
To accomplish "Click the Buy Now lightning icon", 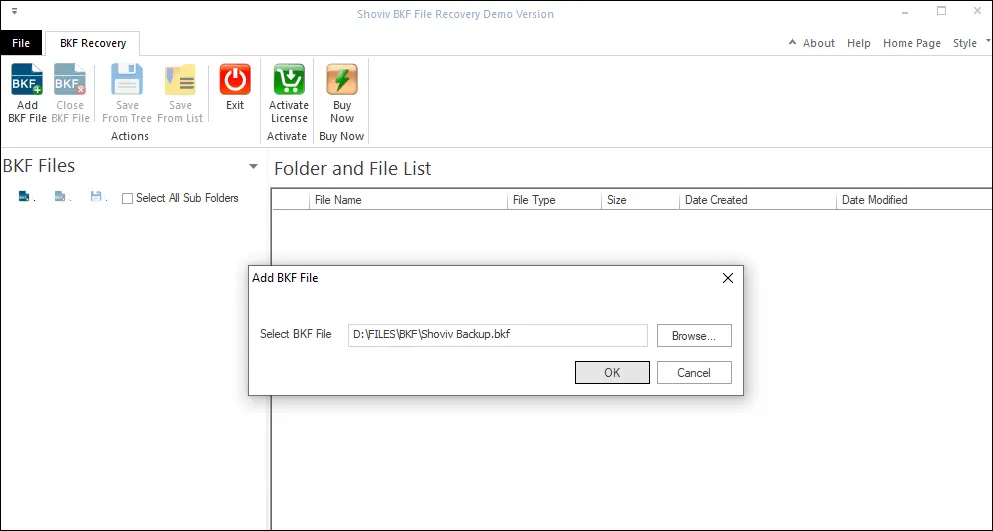I will (x=342, y=79).
